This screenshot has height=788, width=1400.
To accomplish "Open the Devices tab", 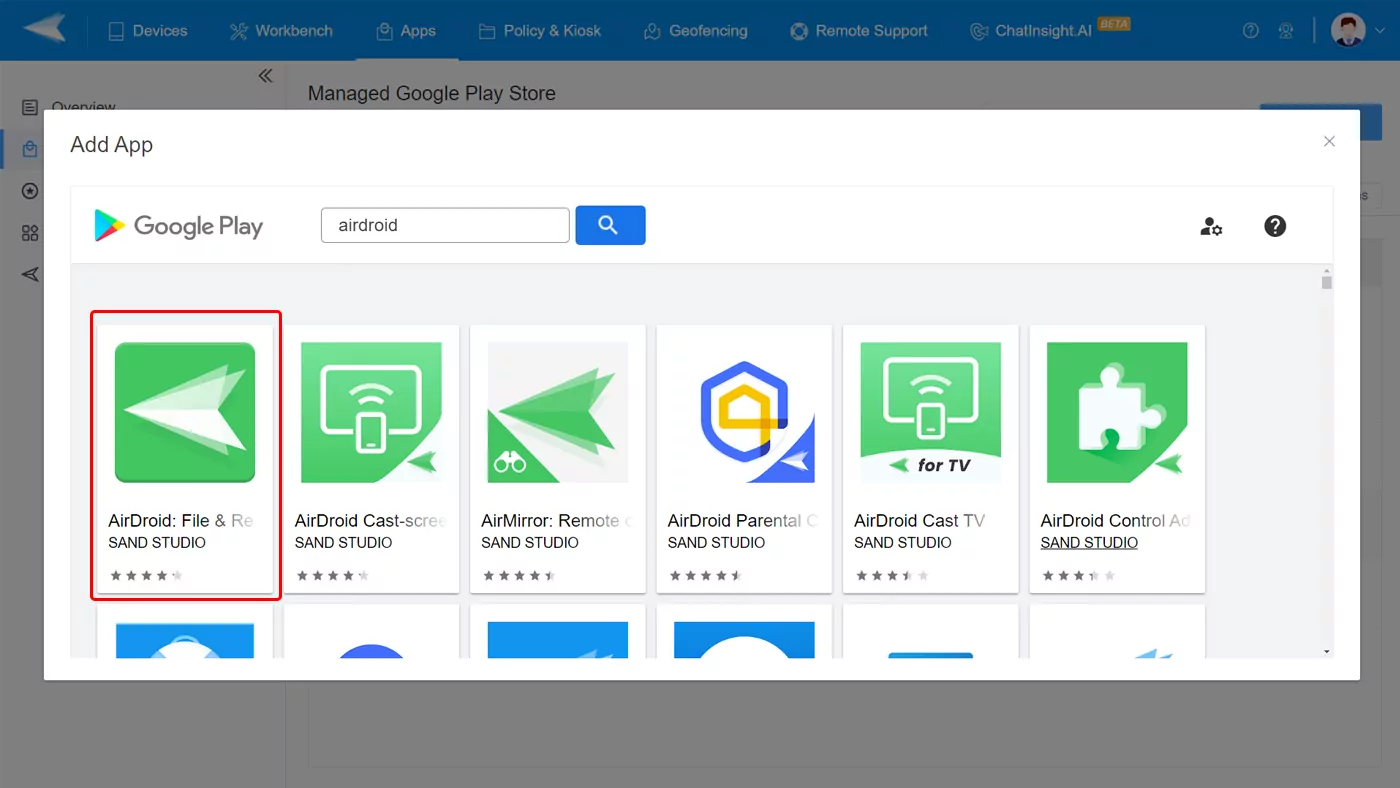I will tap(147, 31).
